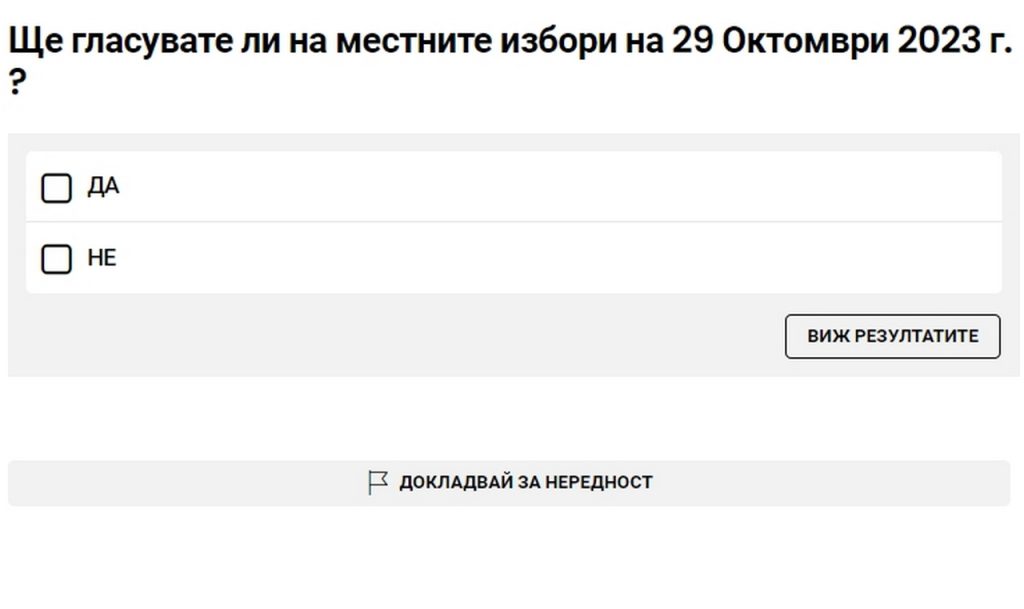Viewport: 1024px width, 609px height.
Task: Click empty space in the ДА option row
Action: tap(550, 187)
